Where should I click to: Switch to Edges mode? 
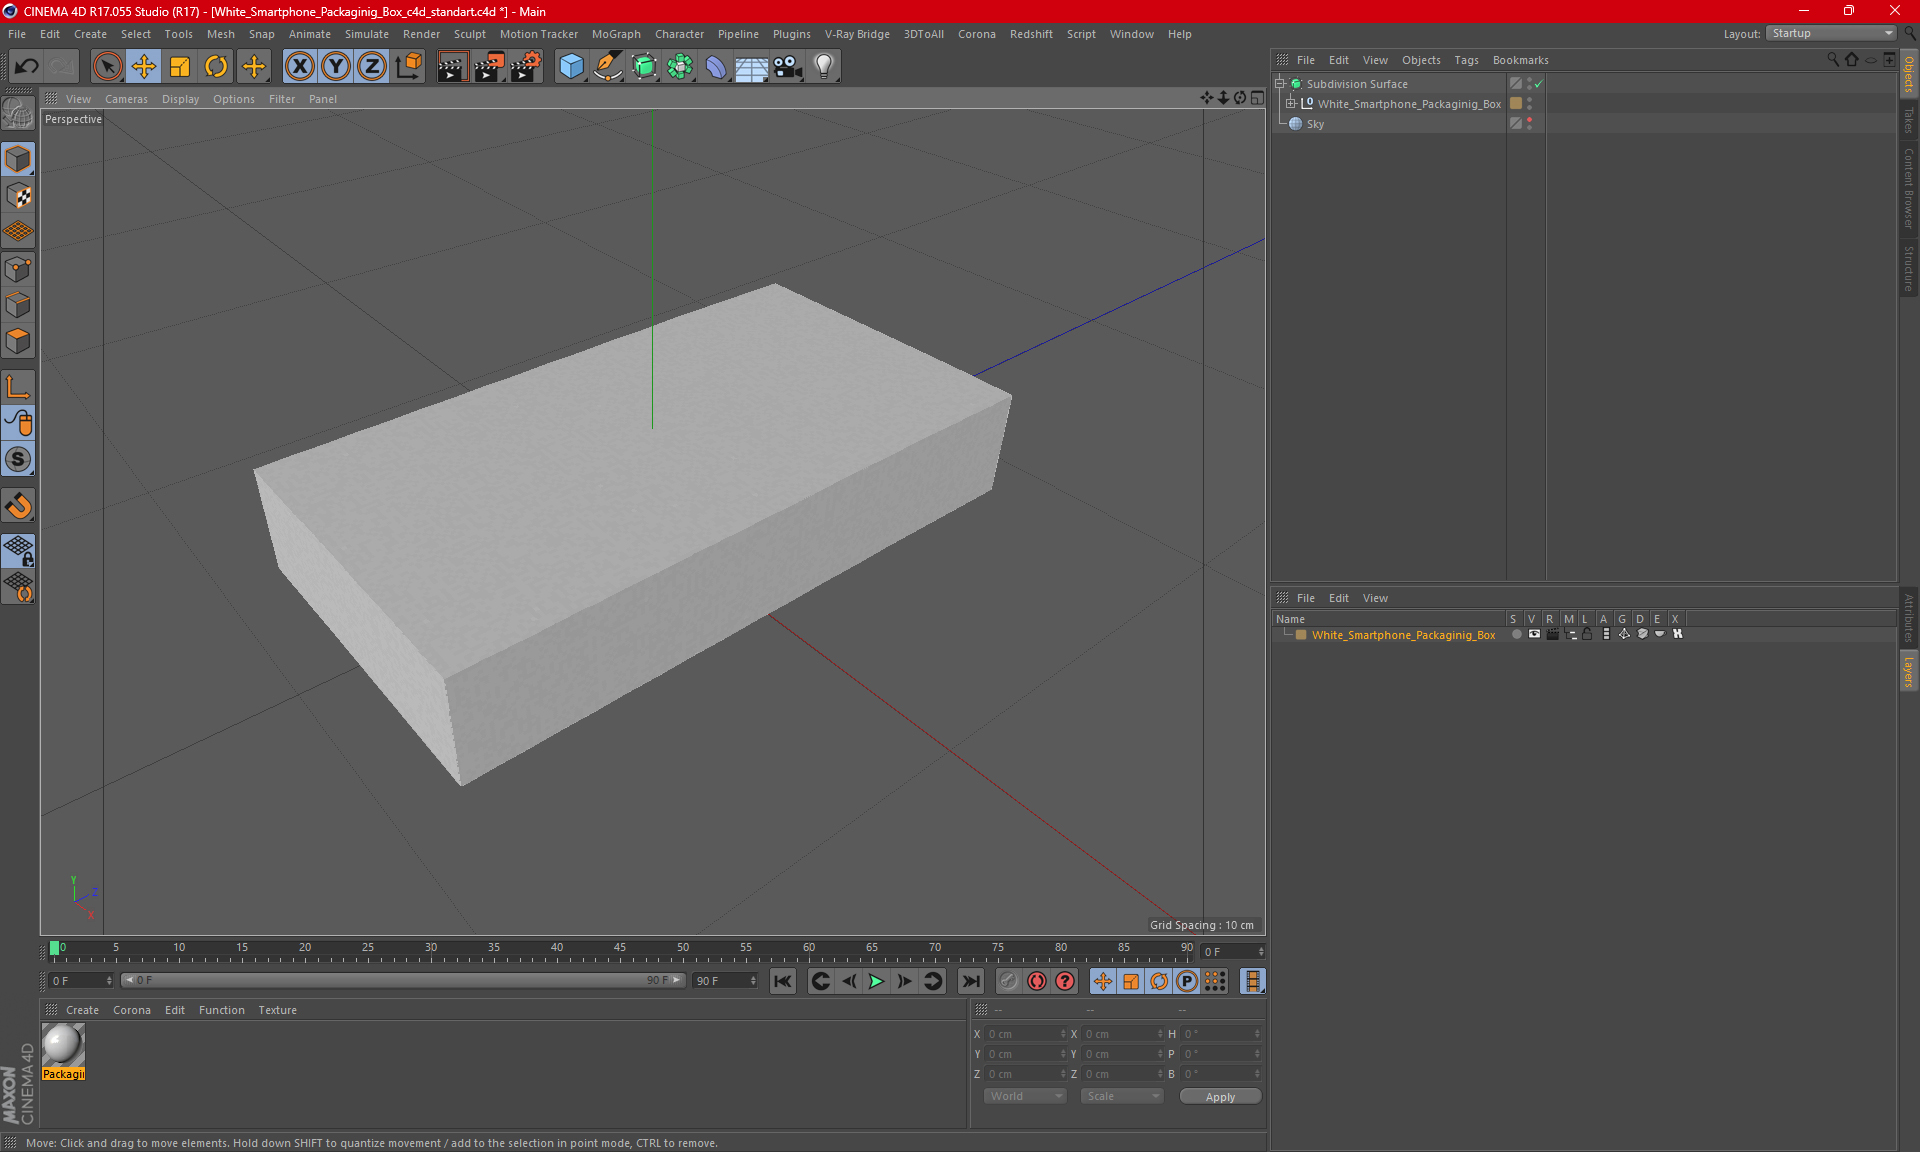pos(18,305)
